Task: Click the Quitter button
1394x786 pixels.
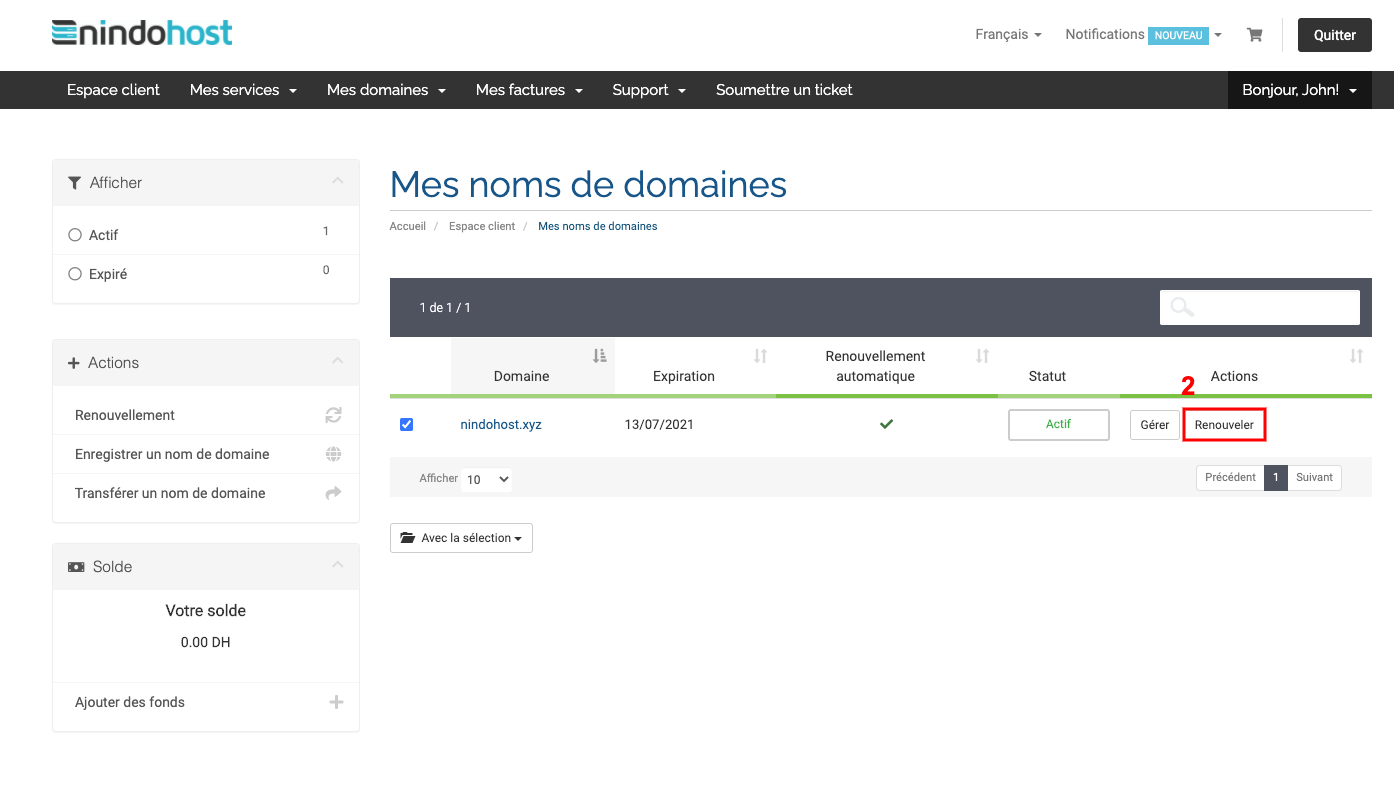Action: click(x=1335, y=35)
